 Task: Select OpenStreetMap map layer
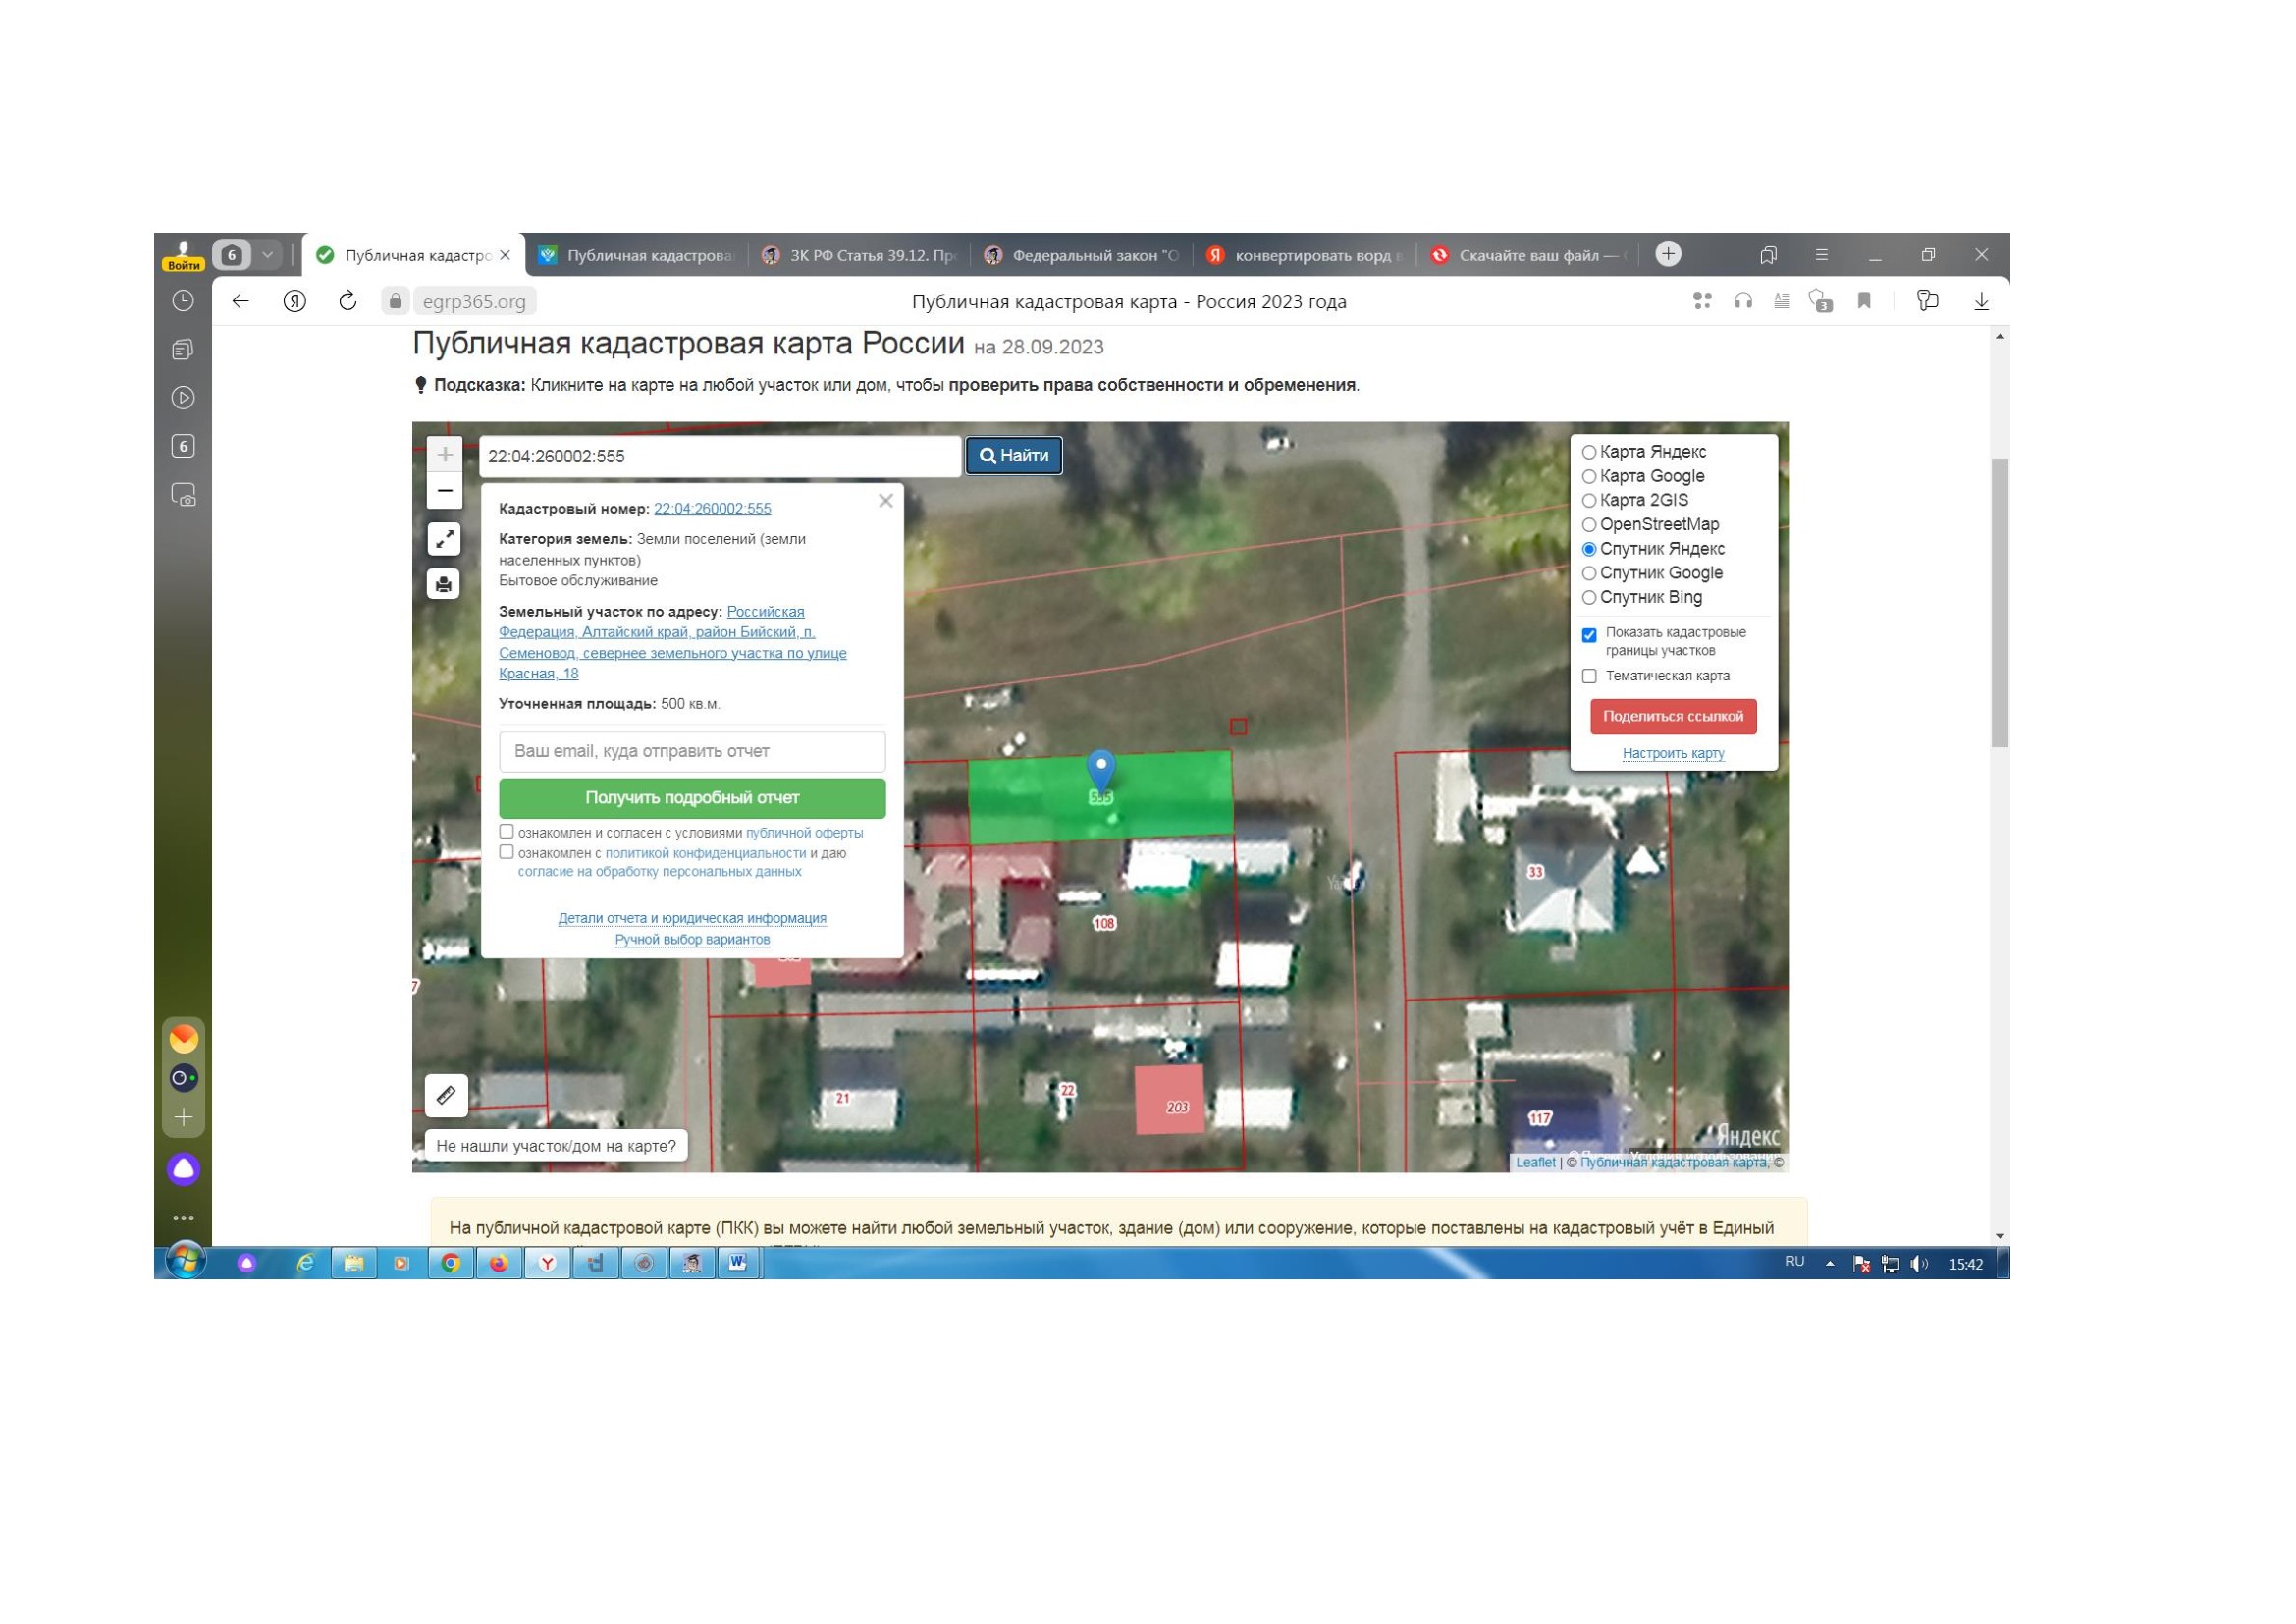(1589, 525)
